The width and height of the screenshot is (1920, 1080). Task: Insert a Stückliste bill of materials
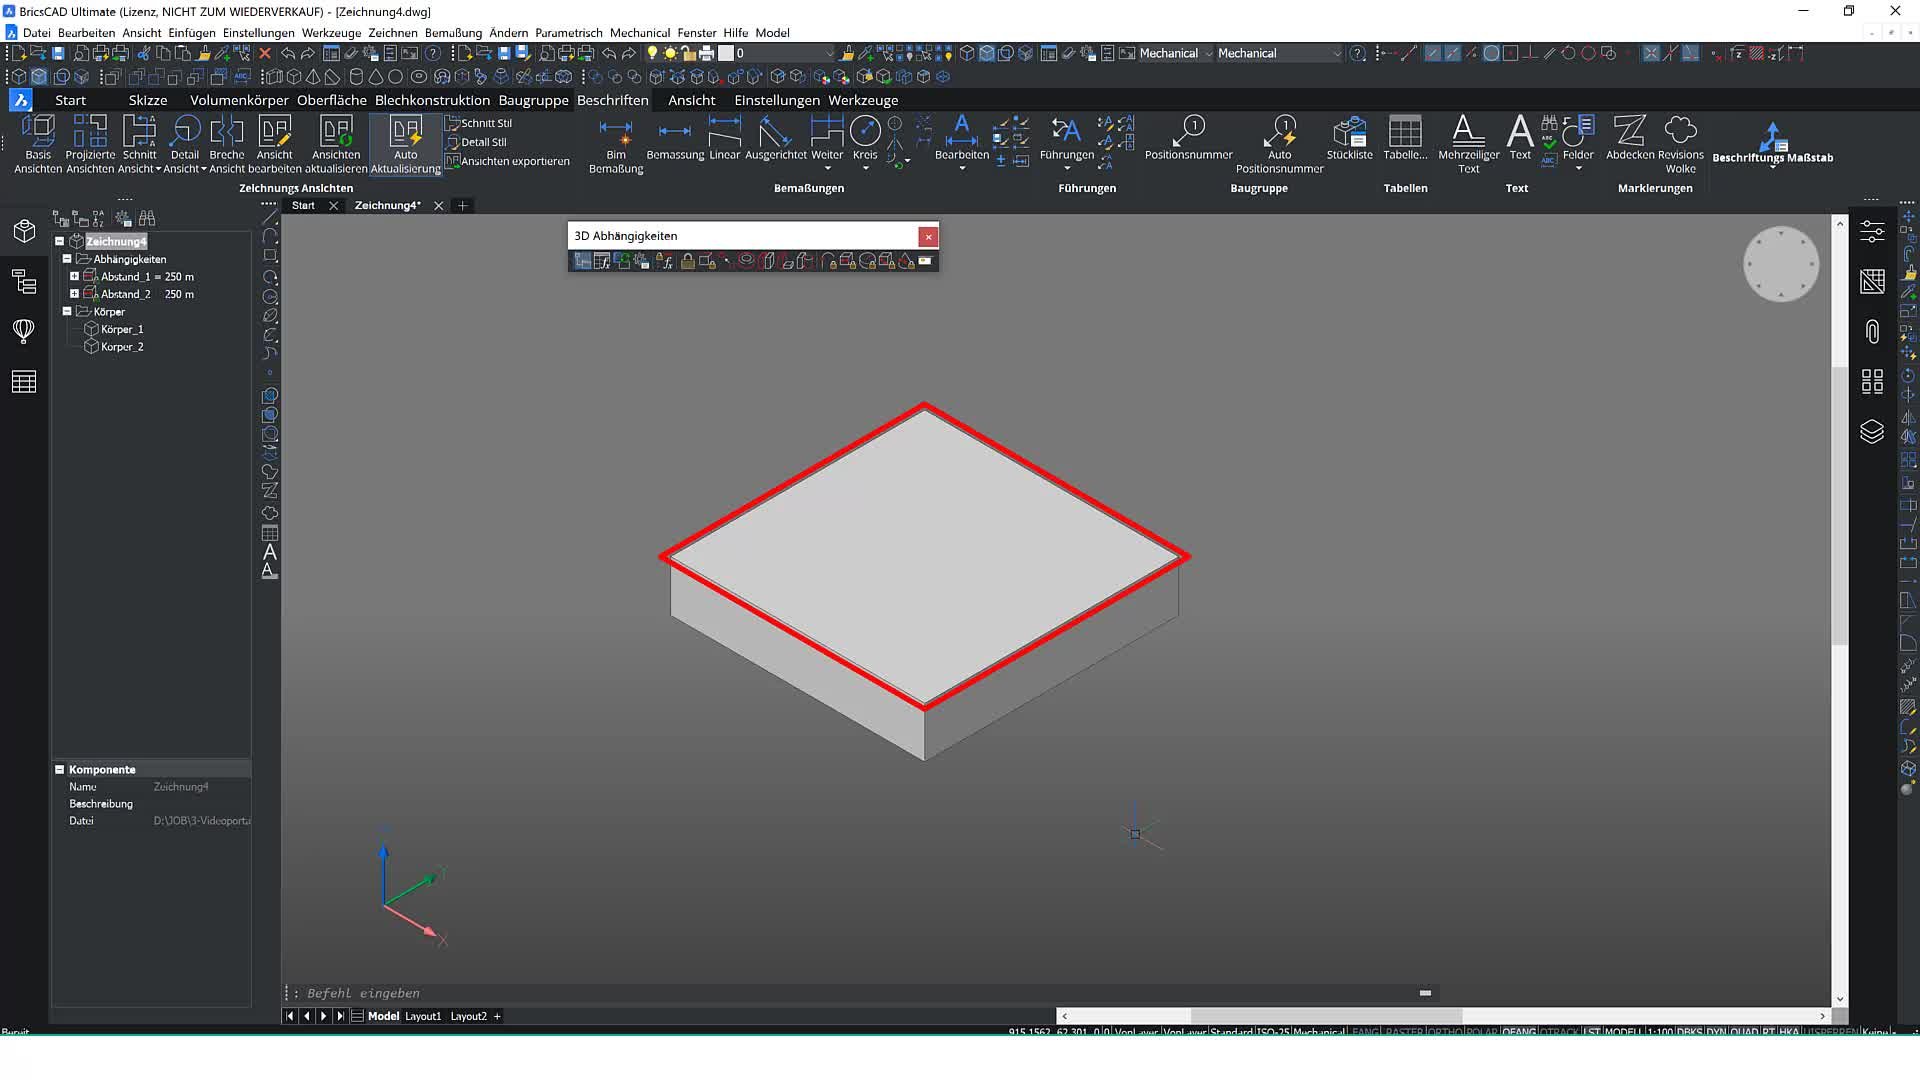1349,139
